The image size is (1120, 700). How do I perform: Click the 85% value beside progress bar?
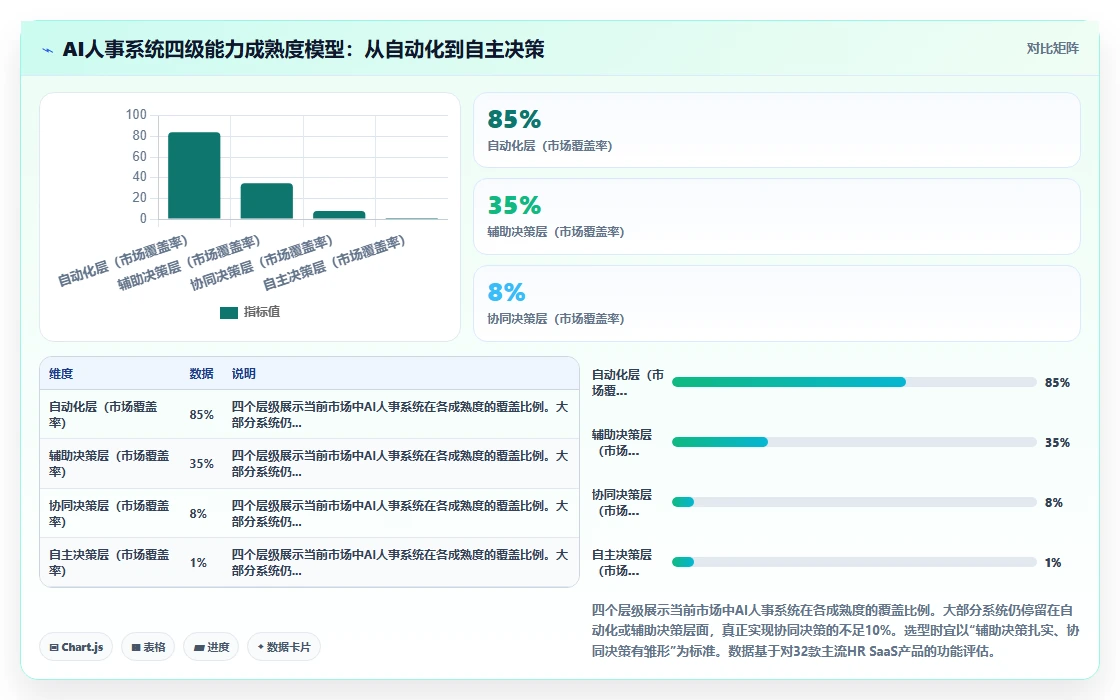[1057, 383]
